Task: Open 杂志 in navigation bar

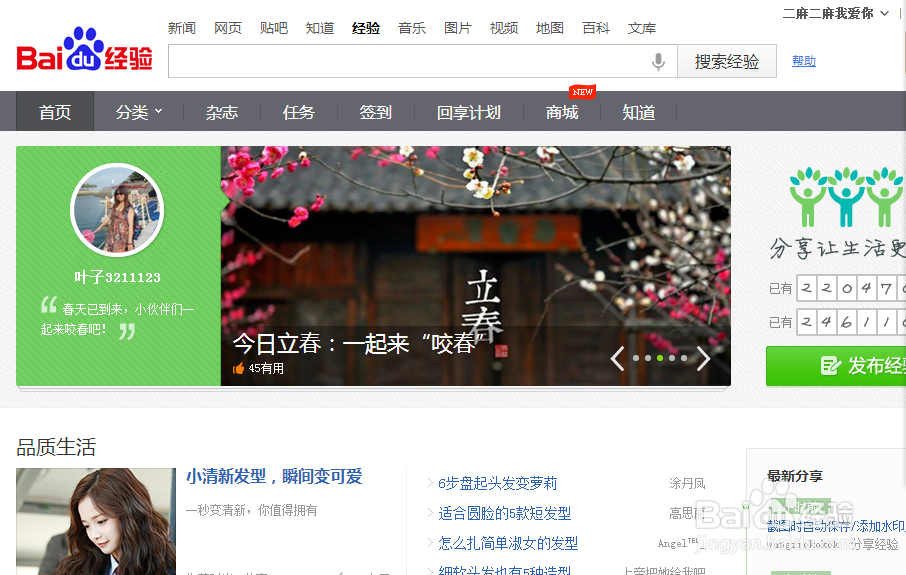Action: 222,112
